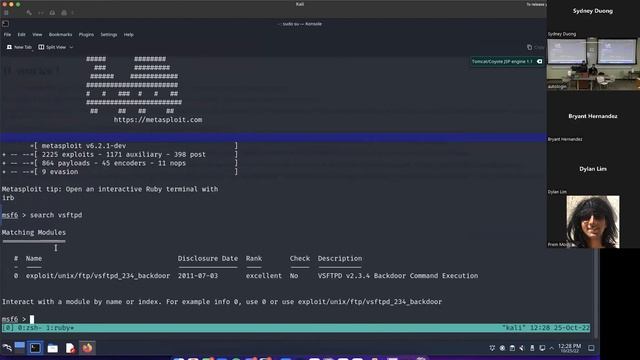Viewport: 640px width, 360px height.
Task: Click the Metasploit tip text line
Action: tap(110, 189)
